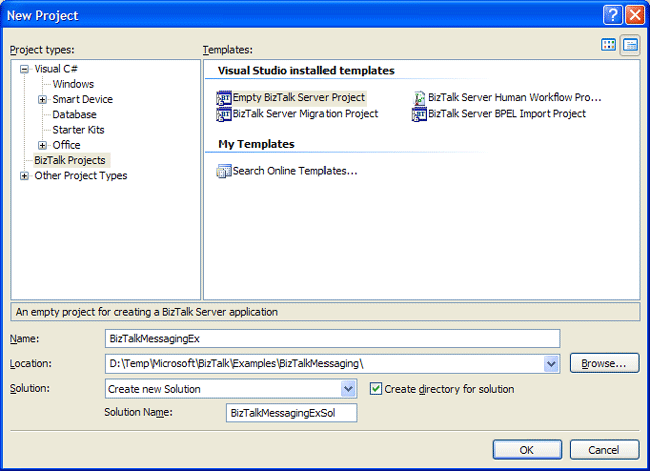Screen dimensions: 650x471
Task: Select Starter Kits project type
Action: click(x=78, y=130)
